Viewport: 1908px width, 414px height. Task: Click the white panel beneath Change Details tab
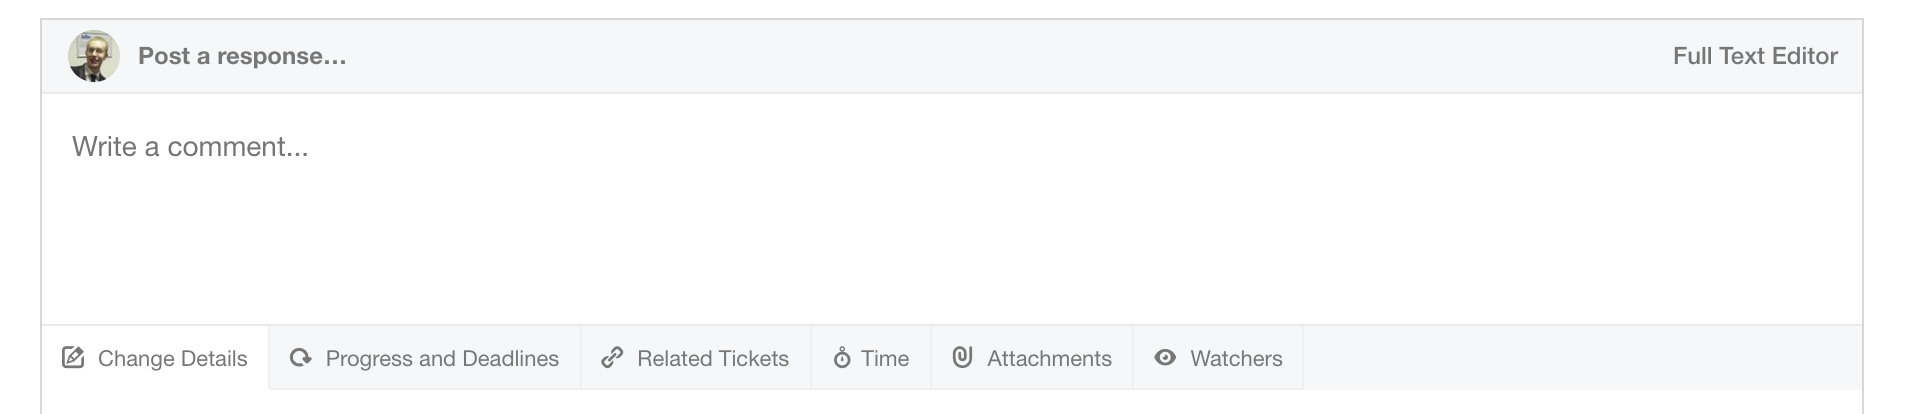pos(155,402)
